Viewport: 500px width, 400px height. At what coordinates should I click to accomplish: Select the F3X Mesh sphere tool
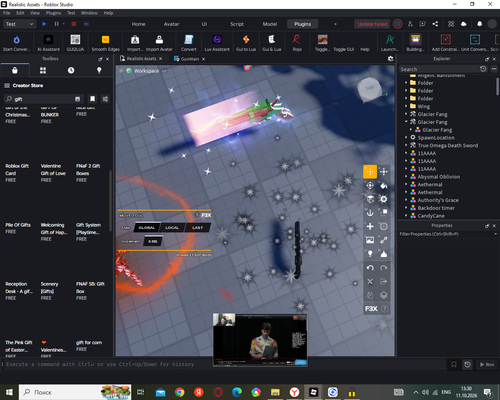[384, 226]
